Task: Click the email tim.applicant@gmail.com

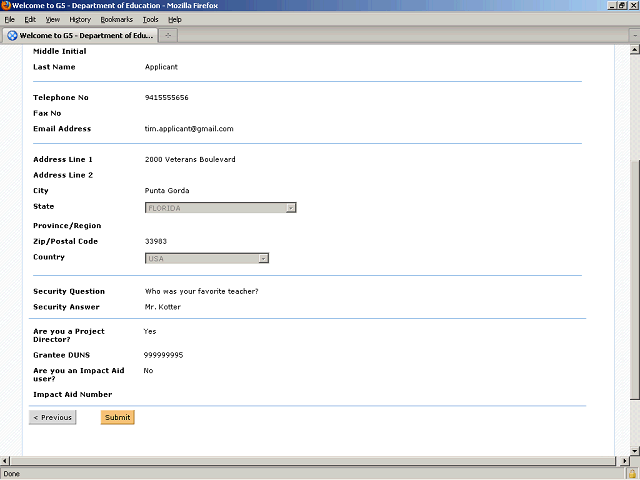Action: (x=189, y=129)
